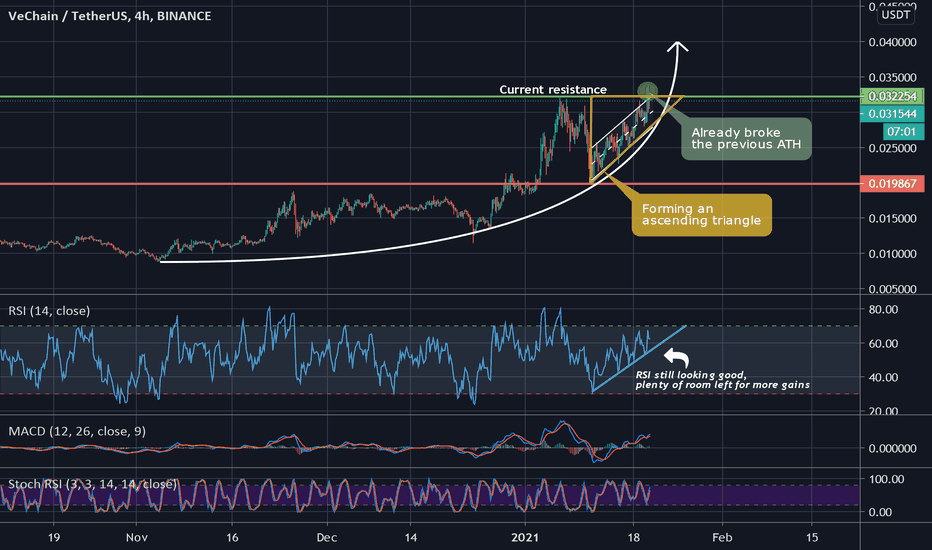Image resolution: width=932 pixels, height=550 pixels.
Task: Click the VeChain / TetherUS chart title
Action: coord(110,16)
